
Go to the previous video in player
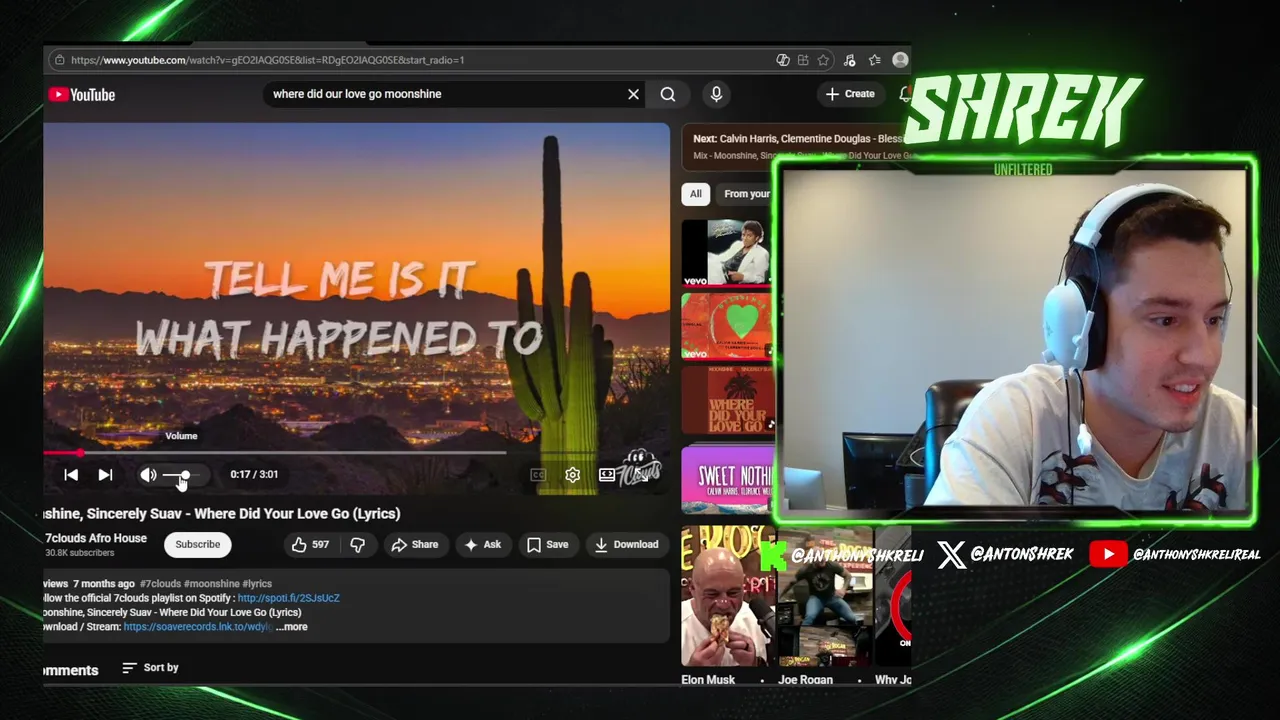[71, 475]
